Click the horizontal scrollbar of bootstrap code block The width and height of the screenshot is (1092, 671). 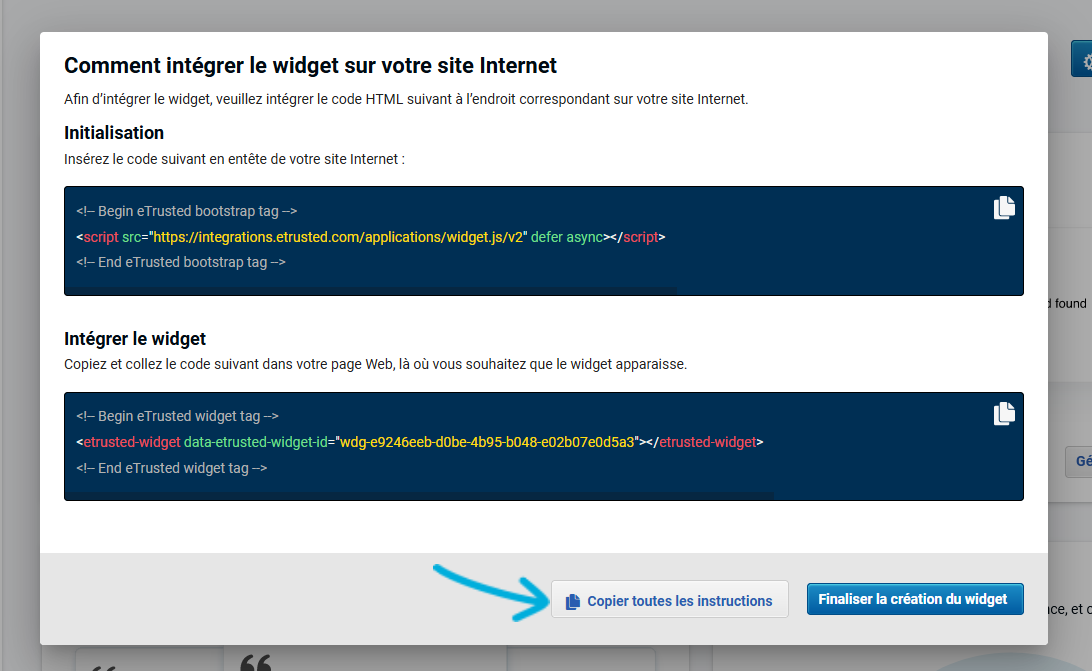(x=370, y=291)
